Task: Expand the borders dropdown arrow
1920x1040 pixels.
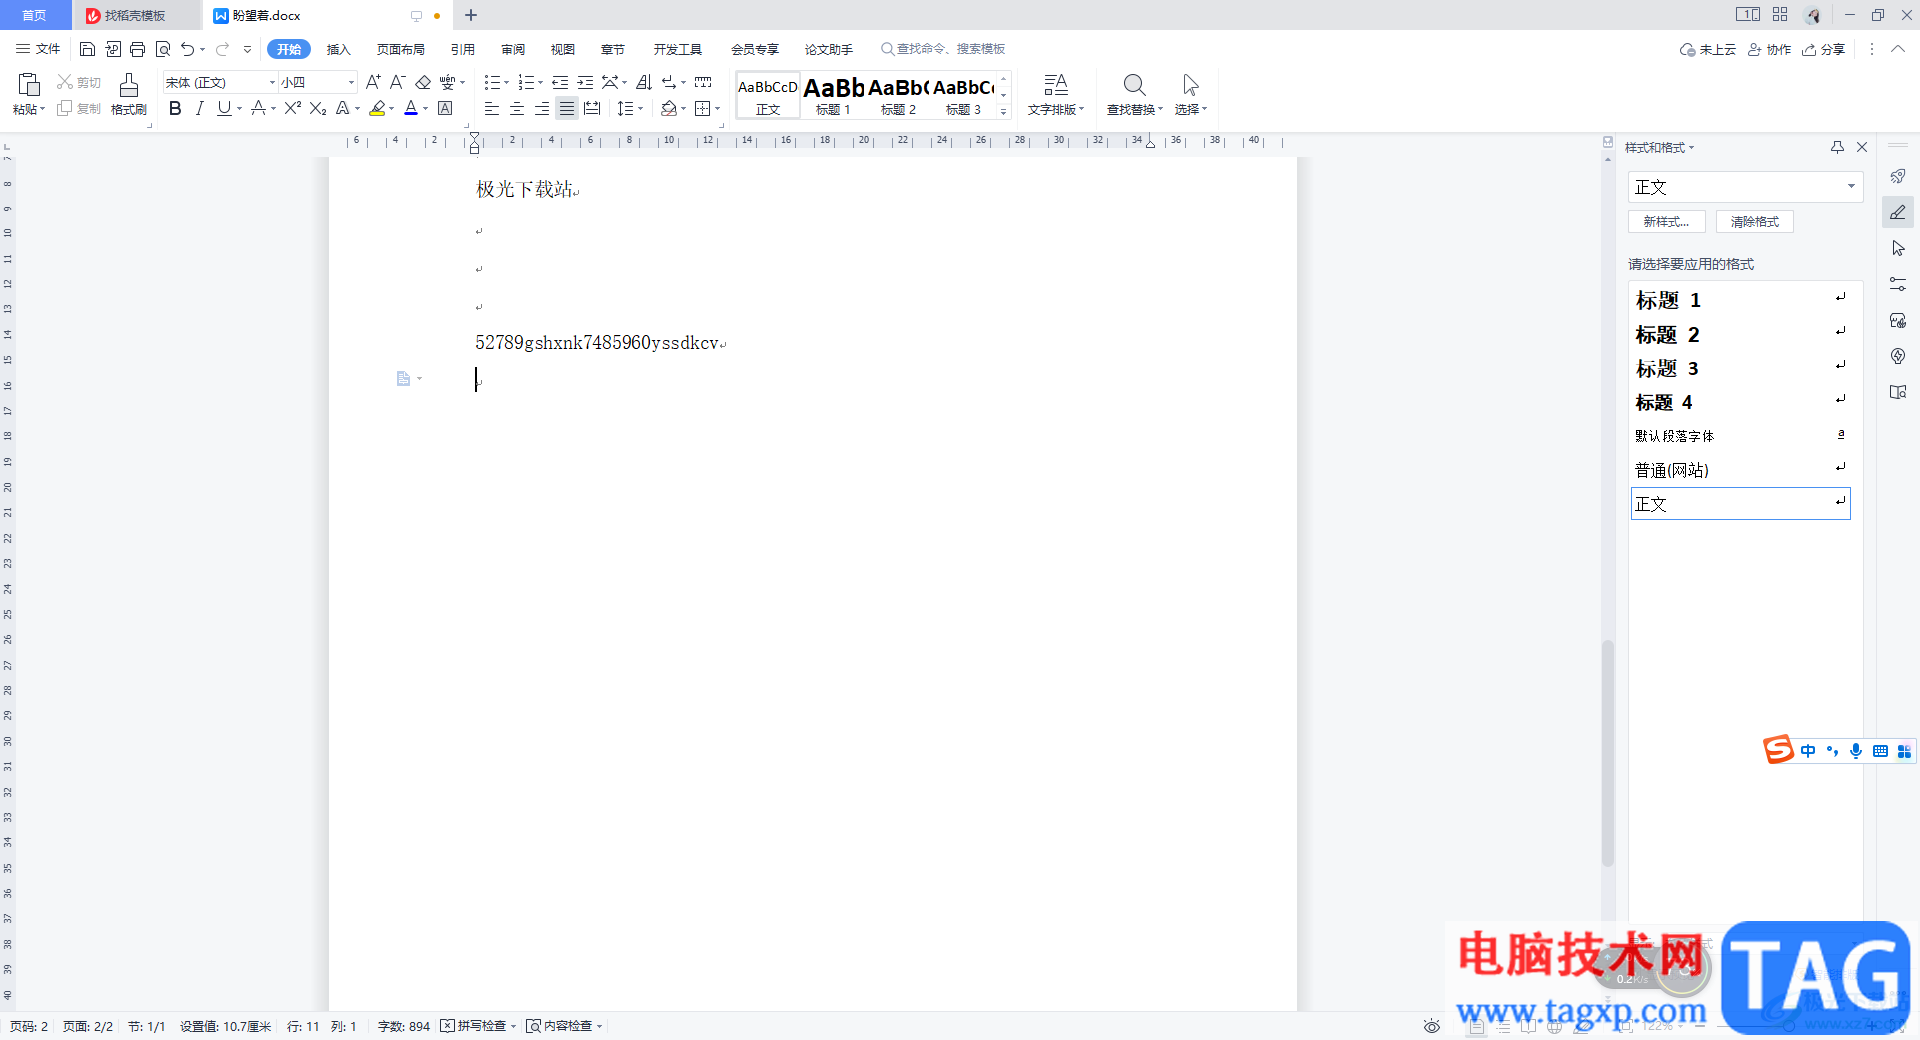Action: 718,109
